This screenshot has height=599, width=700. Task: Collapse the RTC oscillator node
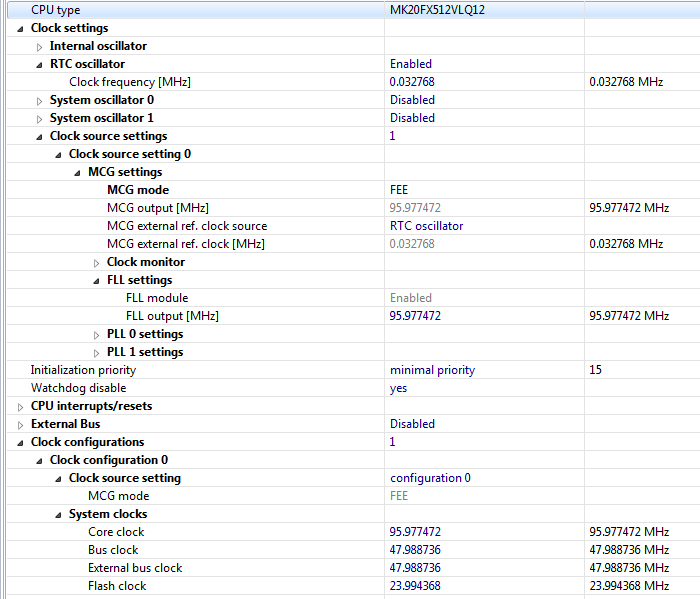click(39, 65)
